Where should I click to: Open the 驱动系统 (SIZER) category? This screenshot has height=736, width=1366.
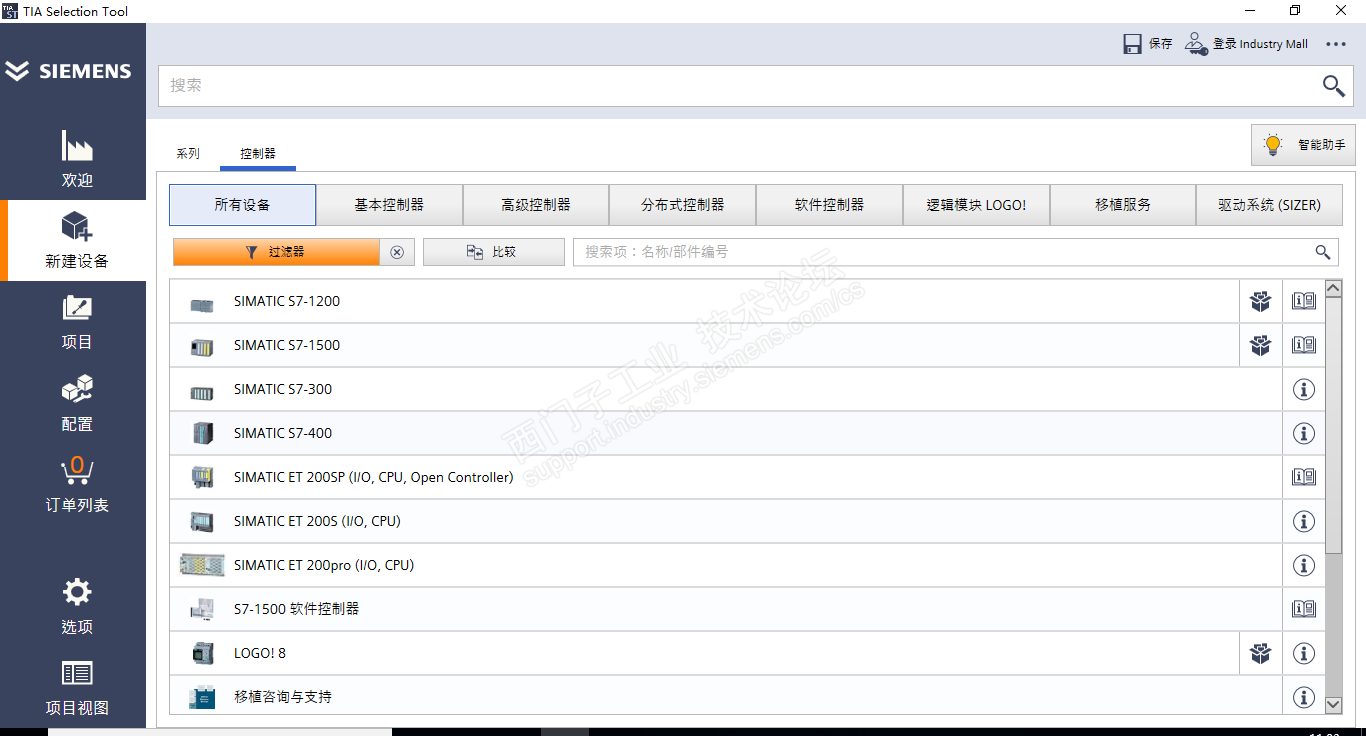[x=1269, y=205]
